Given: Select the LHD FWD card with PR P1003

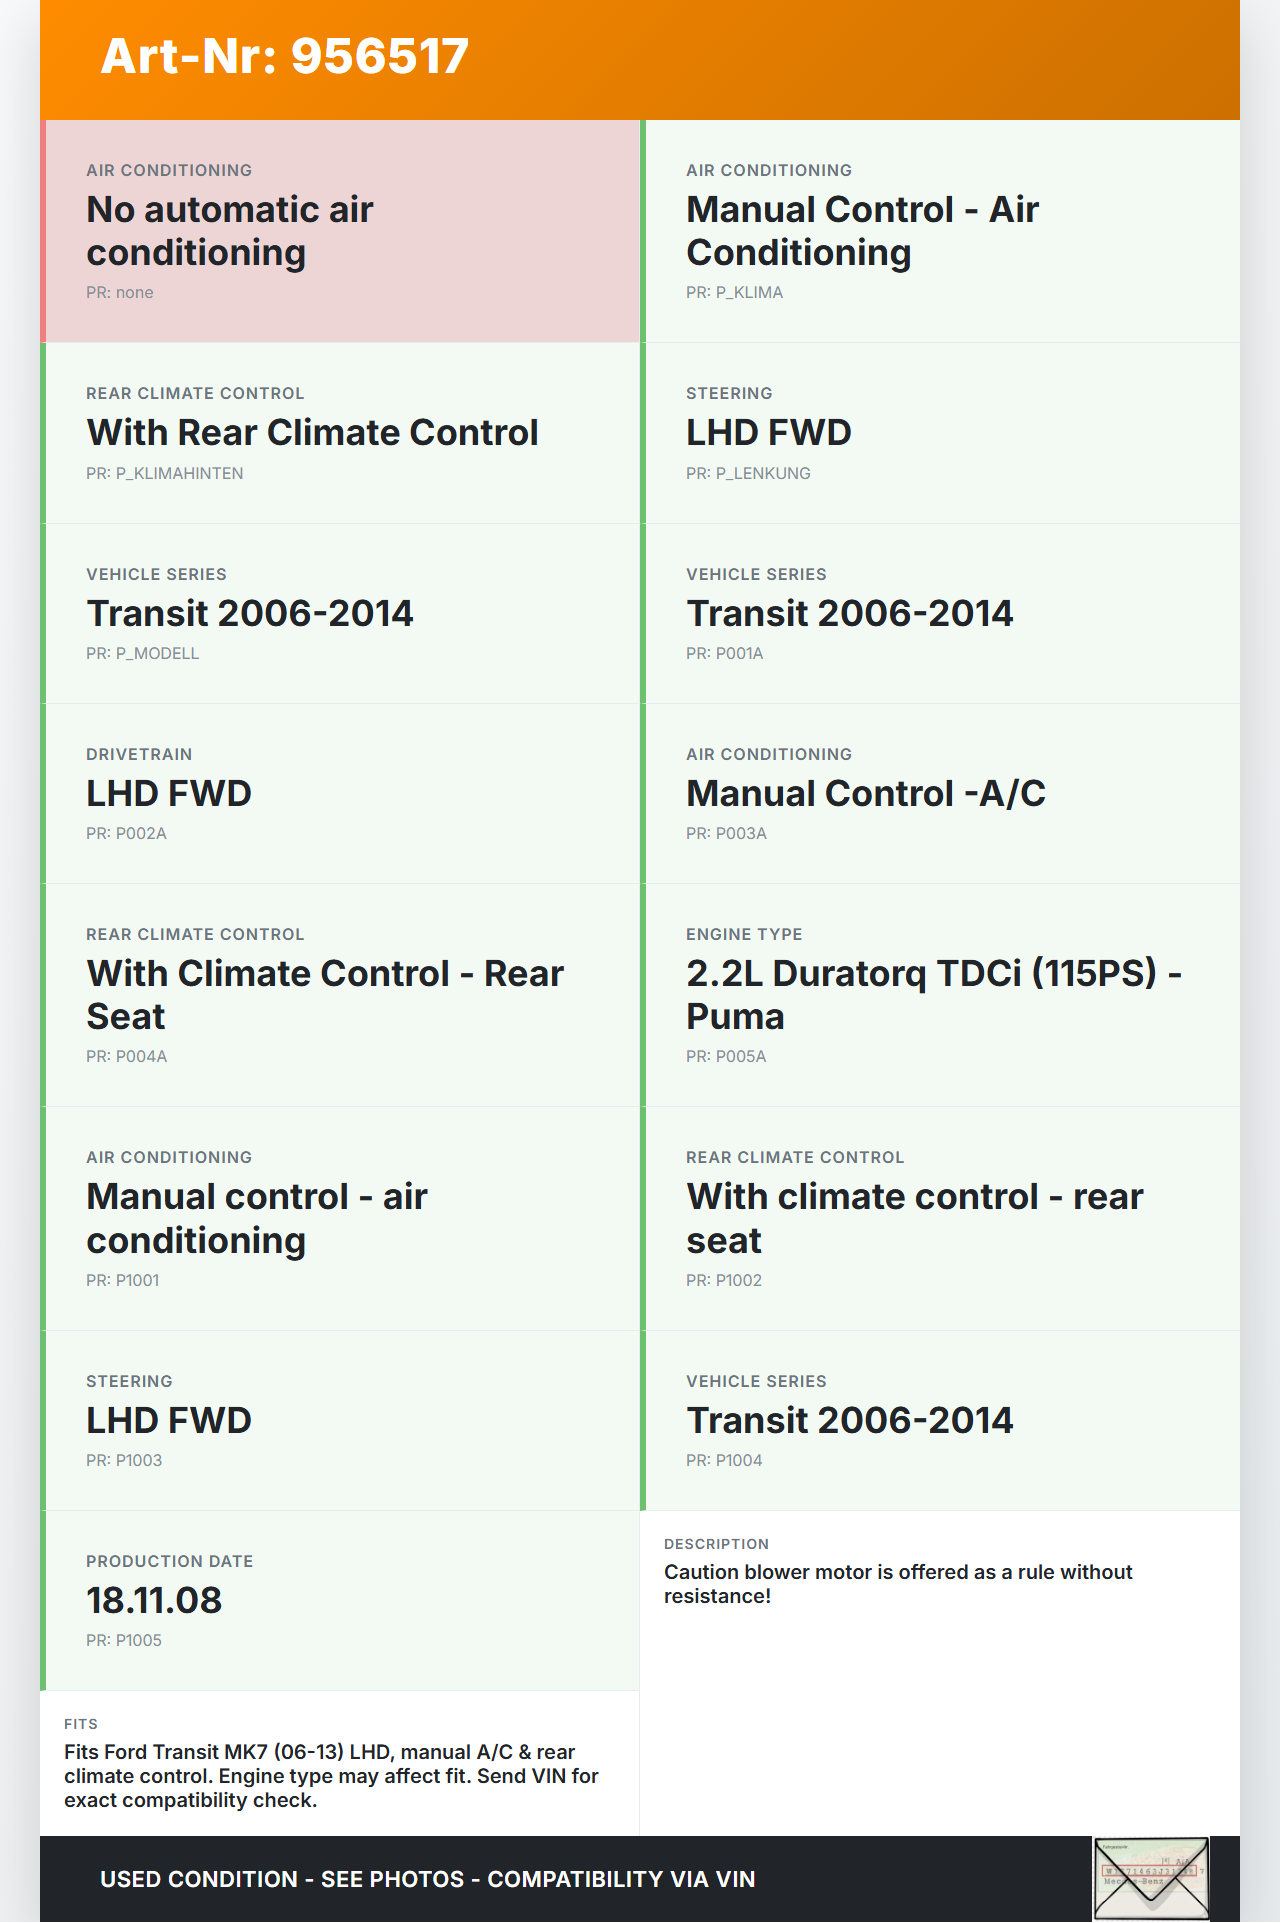Looking at the screenshot, I should pos(341,1420).
